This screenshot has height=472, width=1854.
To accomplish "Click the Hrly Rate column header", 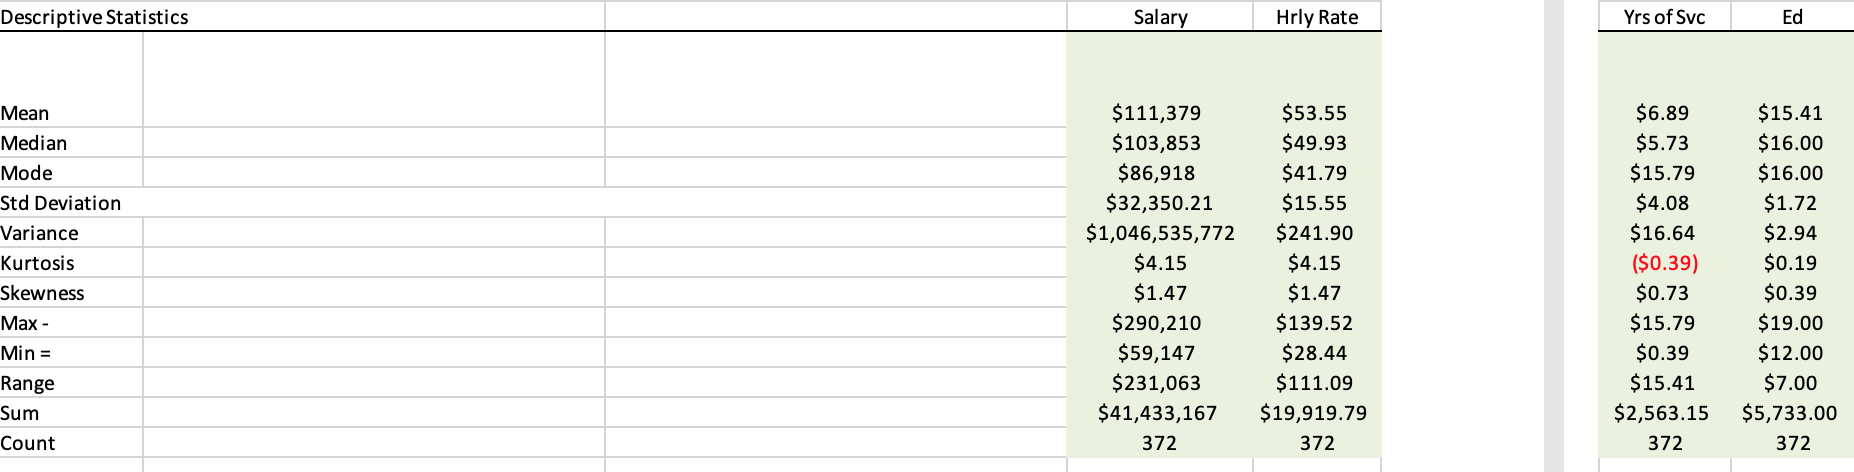I will pyautogui.click(x=1317, y=17).
